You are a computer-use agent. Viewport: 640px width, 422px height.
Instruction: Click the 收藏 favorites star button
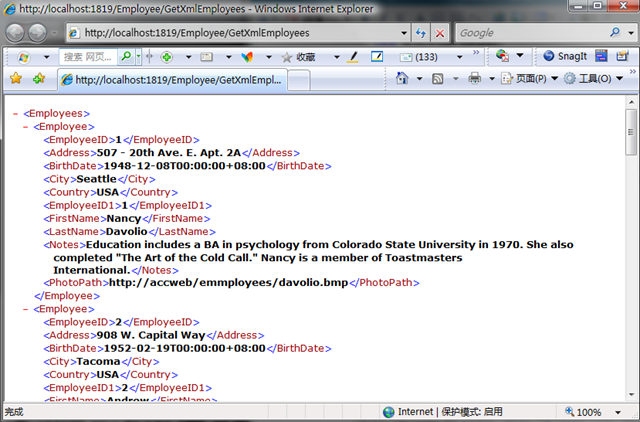299,57
